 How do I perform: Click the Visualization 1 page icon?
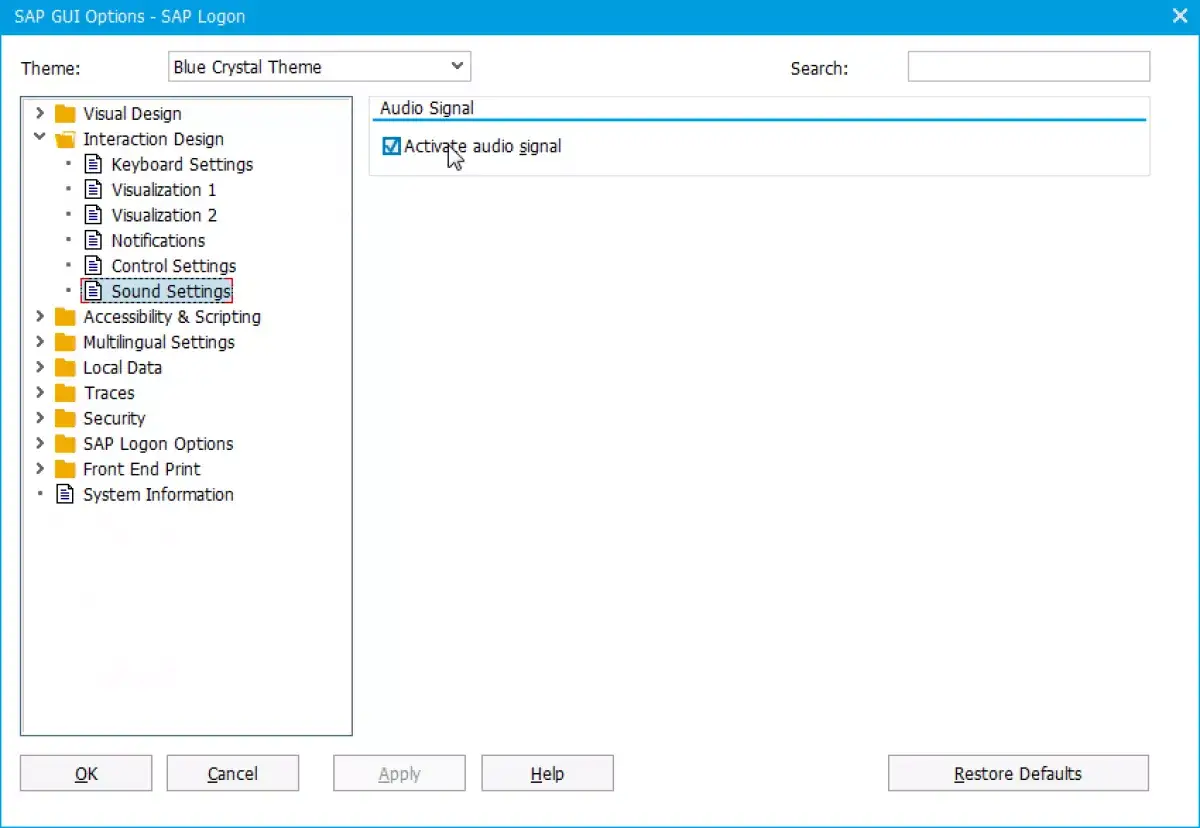tap(93, 190)
